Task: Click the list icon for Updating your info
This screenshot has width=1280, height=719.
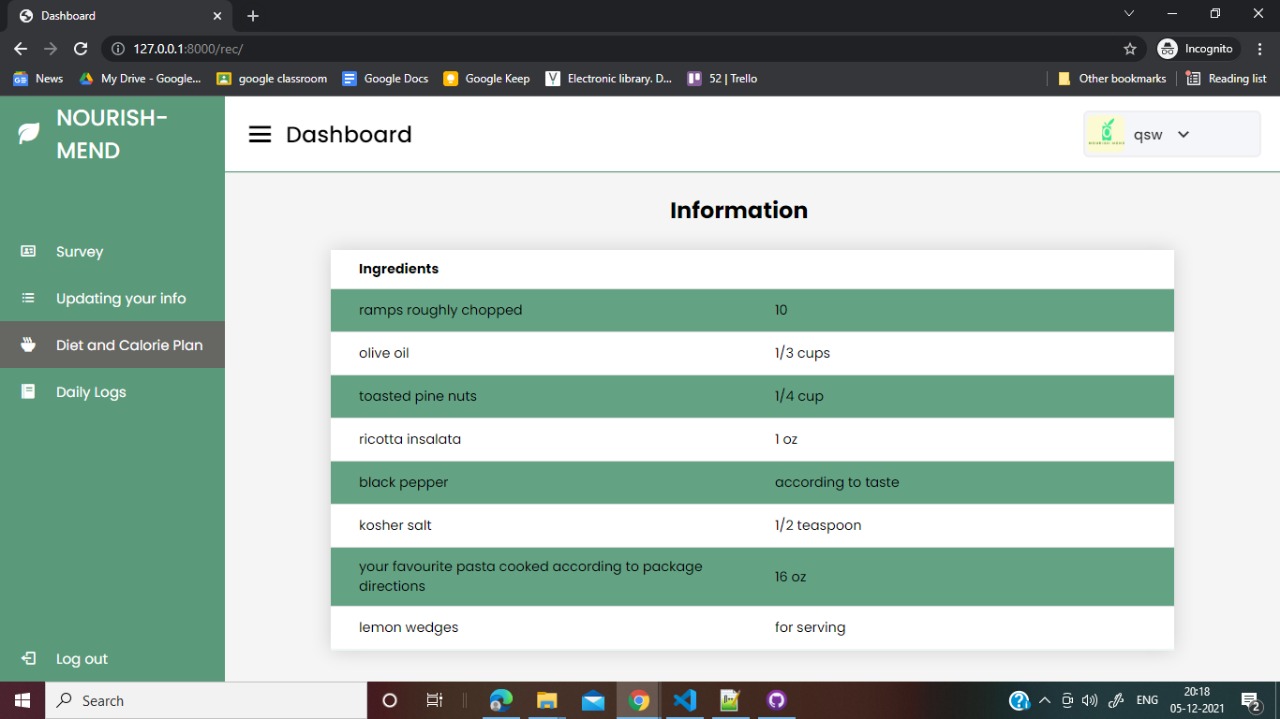Action: [28, 298]
